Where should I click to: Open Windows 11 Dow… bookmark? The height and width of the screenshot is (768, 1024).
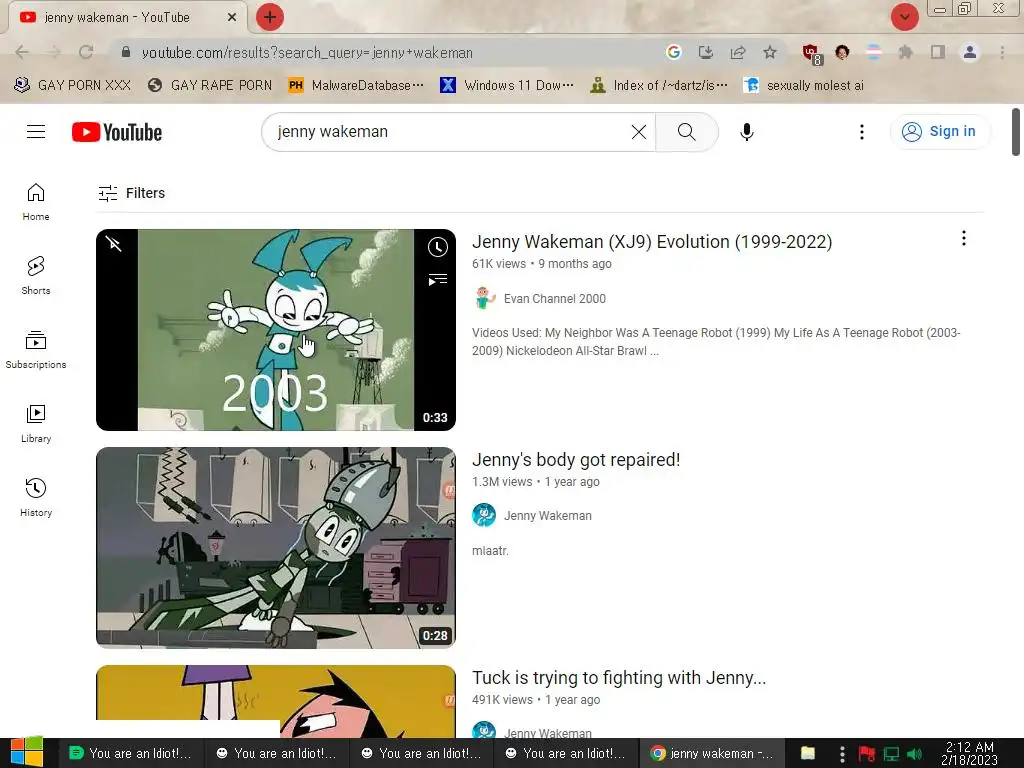(507, 86)
